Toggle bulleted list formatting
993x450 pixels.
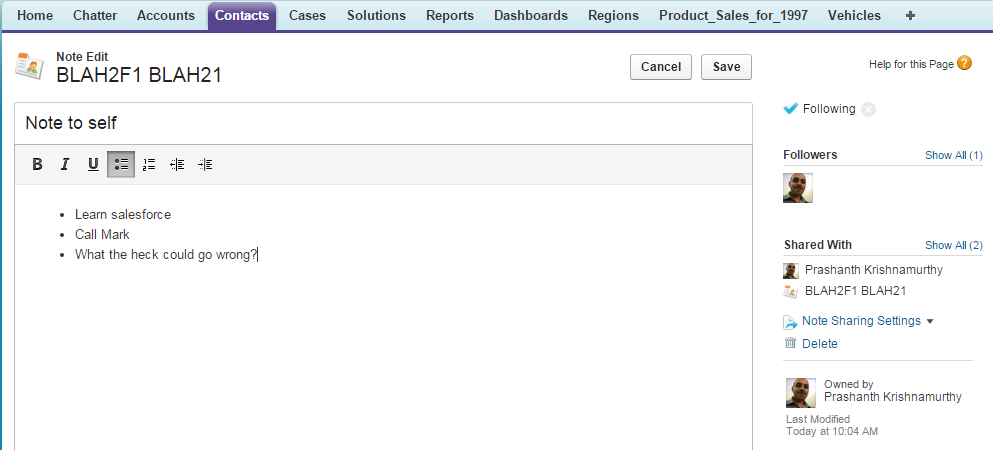pyautogui.click(x=121, y=165)
